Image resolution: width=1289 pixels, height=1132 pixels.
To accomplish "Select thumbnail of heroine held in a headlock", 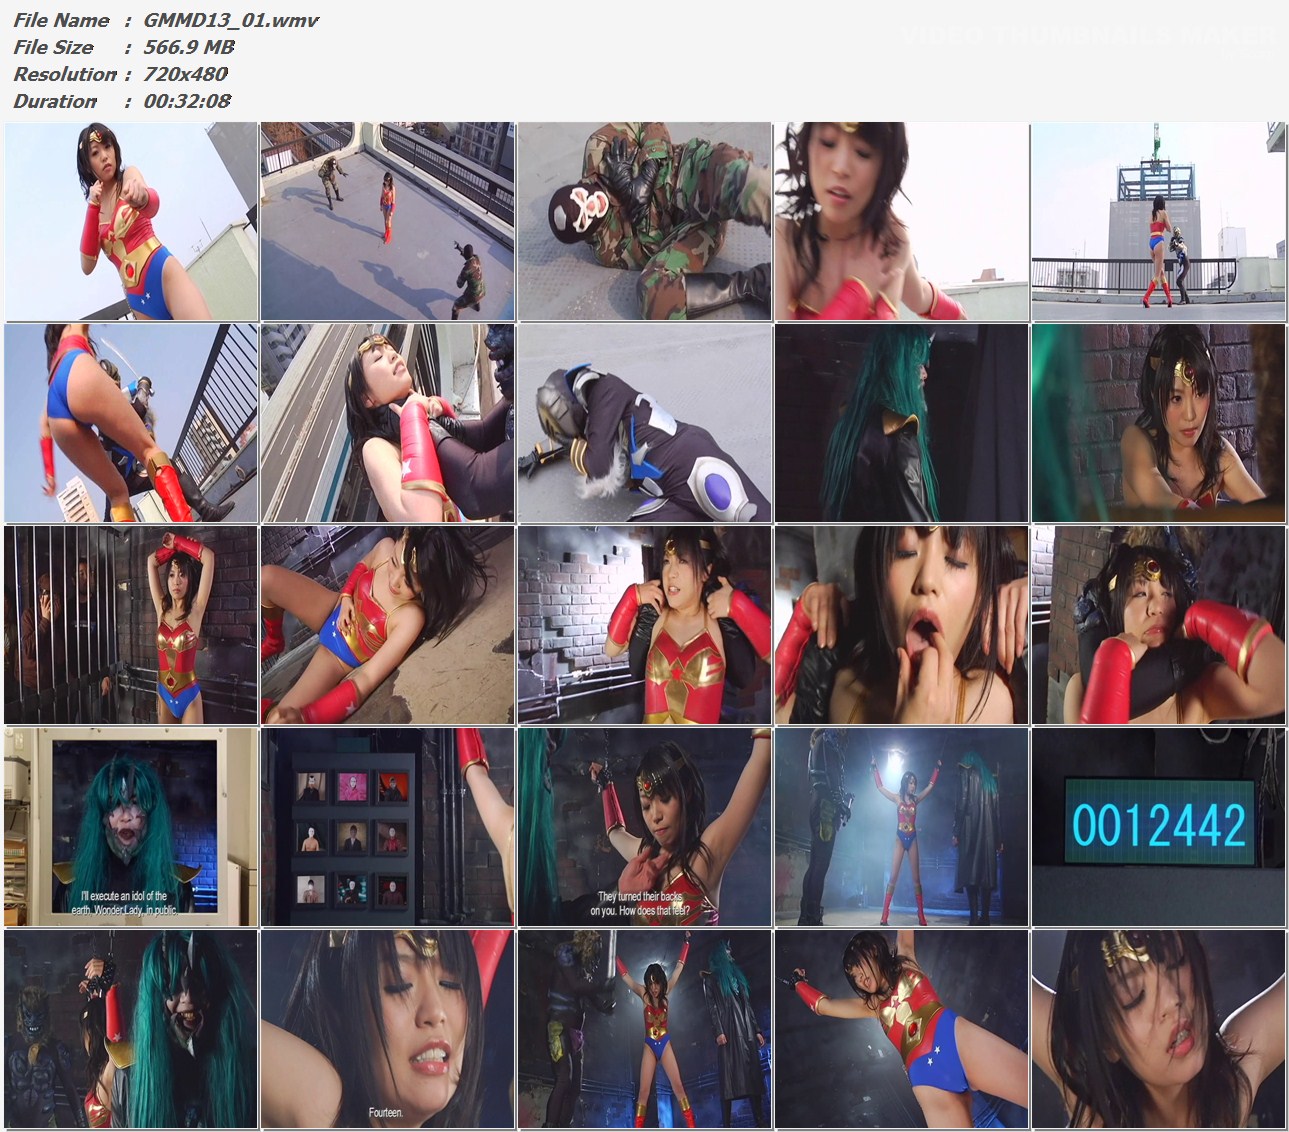I will [1159, 625].
